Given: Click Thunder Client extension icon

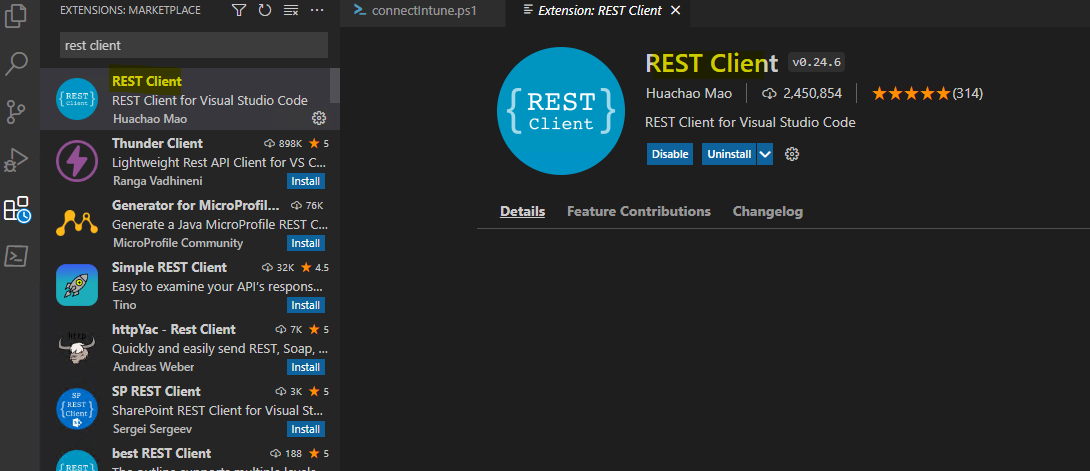Looking at the screenshot, I should (x=76, y=161).
